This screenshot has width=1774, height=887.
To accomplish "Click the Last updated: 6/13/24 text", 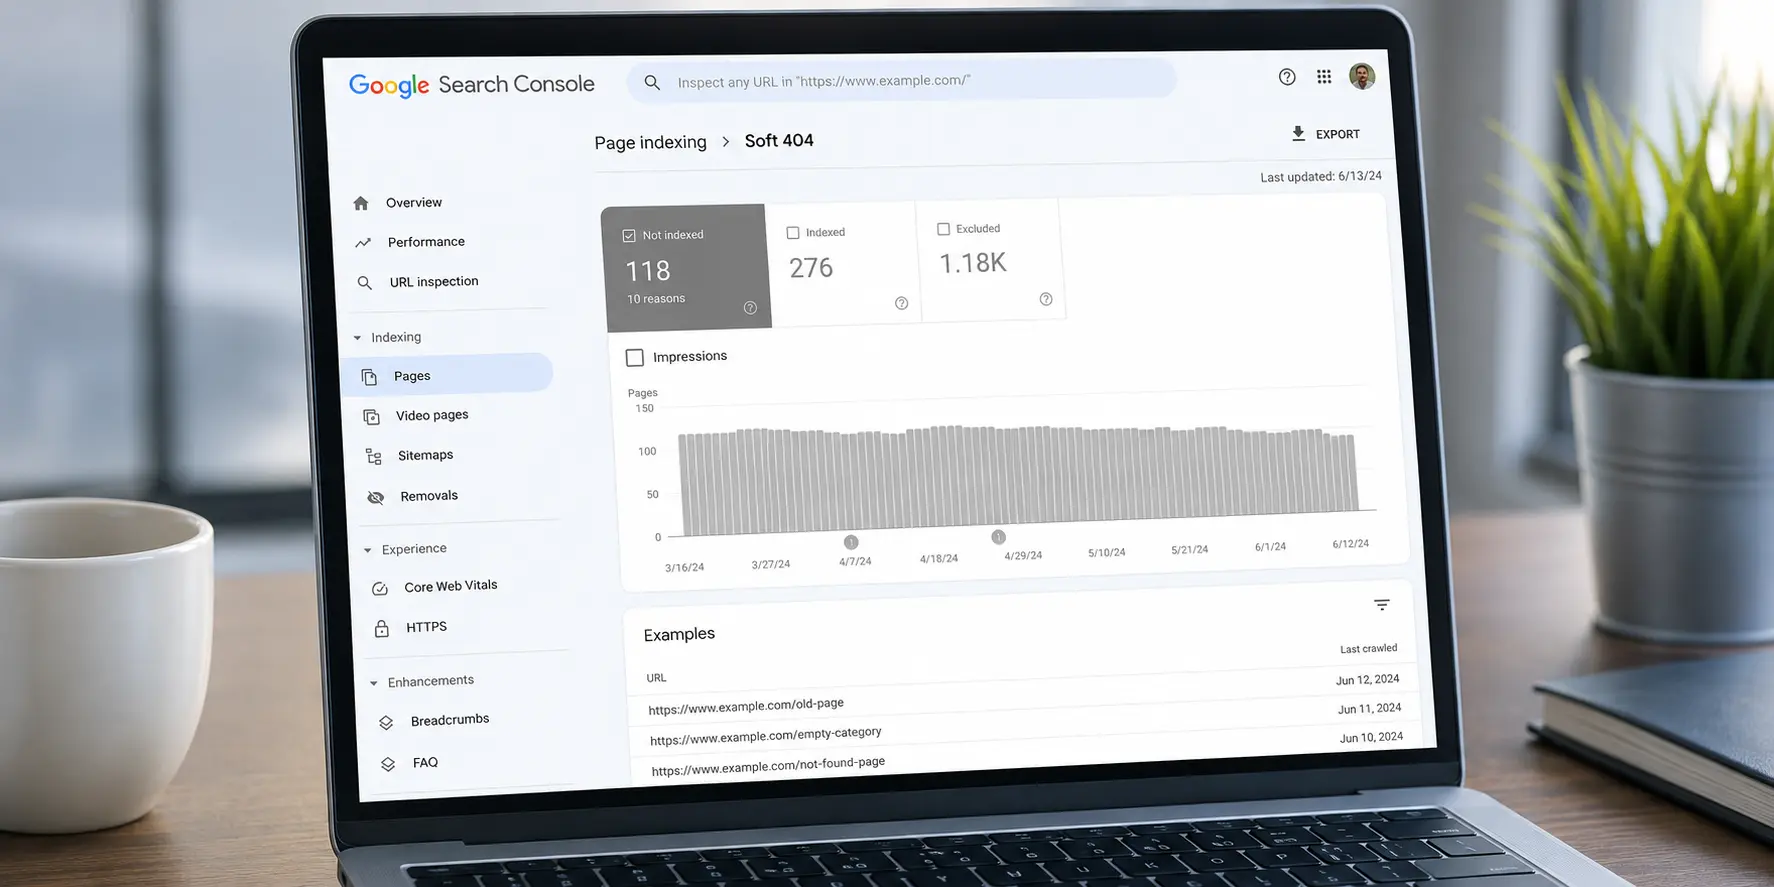I will coord(1321,177).
